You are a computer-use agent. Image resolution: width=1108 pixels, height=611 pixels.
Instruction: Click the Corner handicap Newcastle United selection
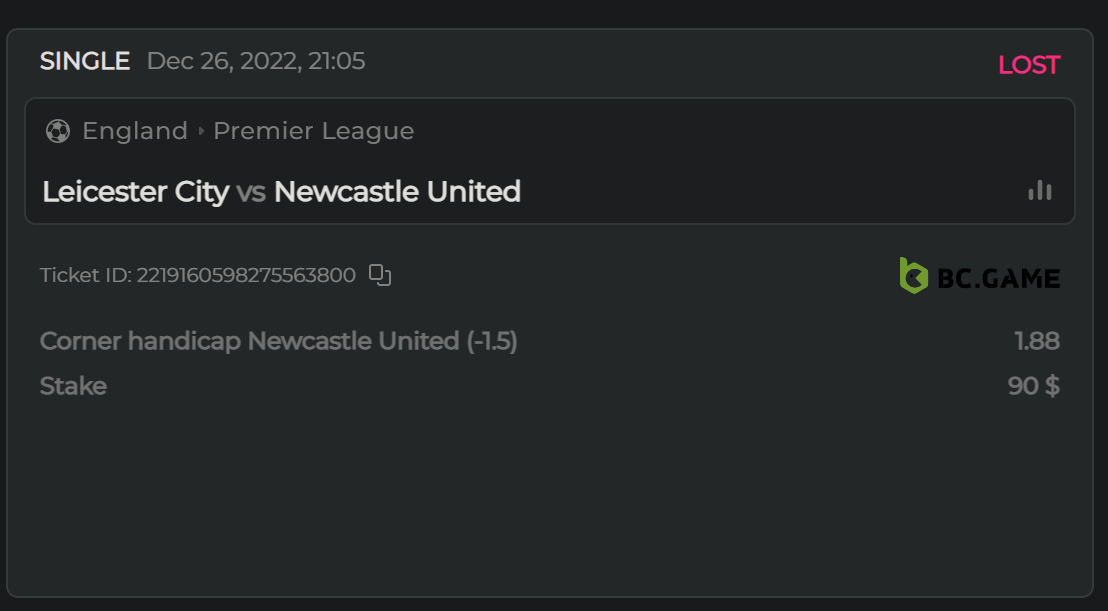(x=278, y=341)
